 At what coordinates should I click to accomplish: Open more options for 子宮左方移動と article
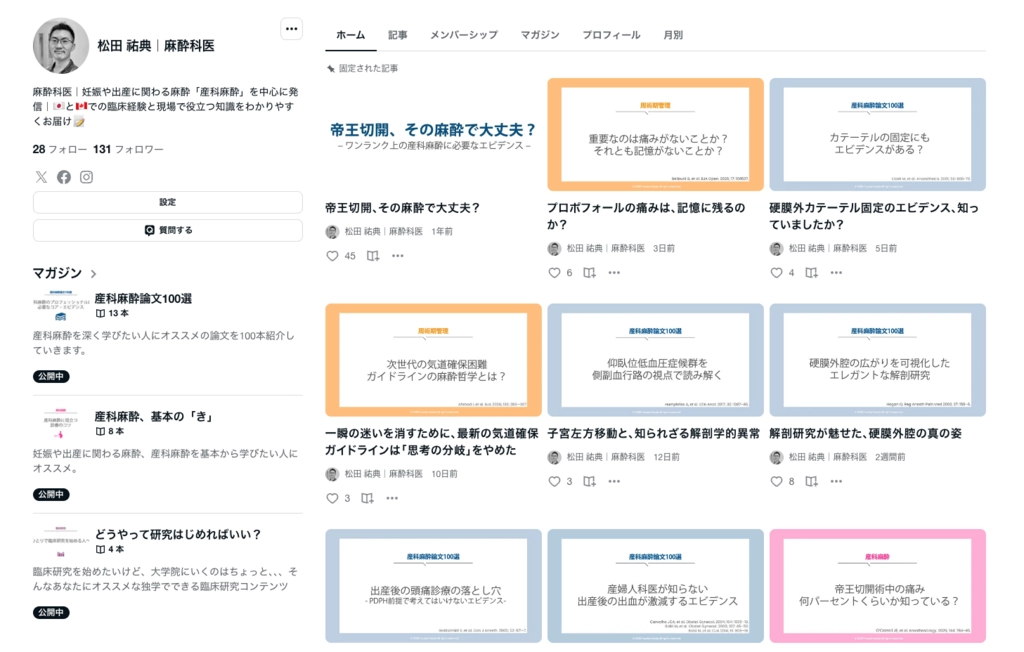click(x=615, y=481)
